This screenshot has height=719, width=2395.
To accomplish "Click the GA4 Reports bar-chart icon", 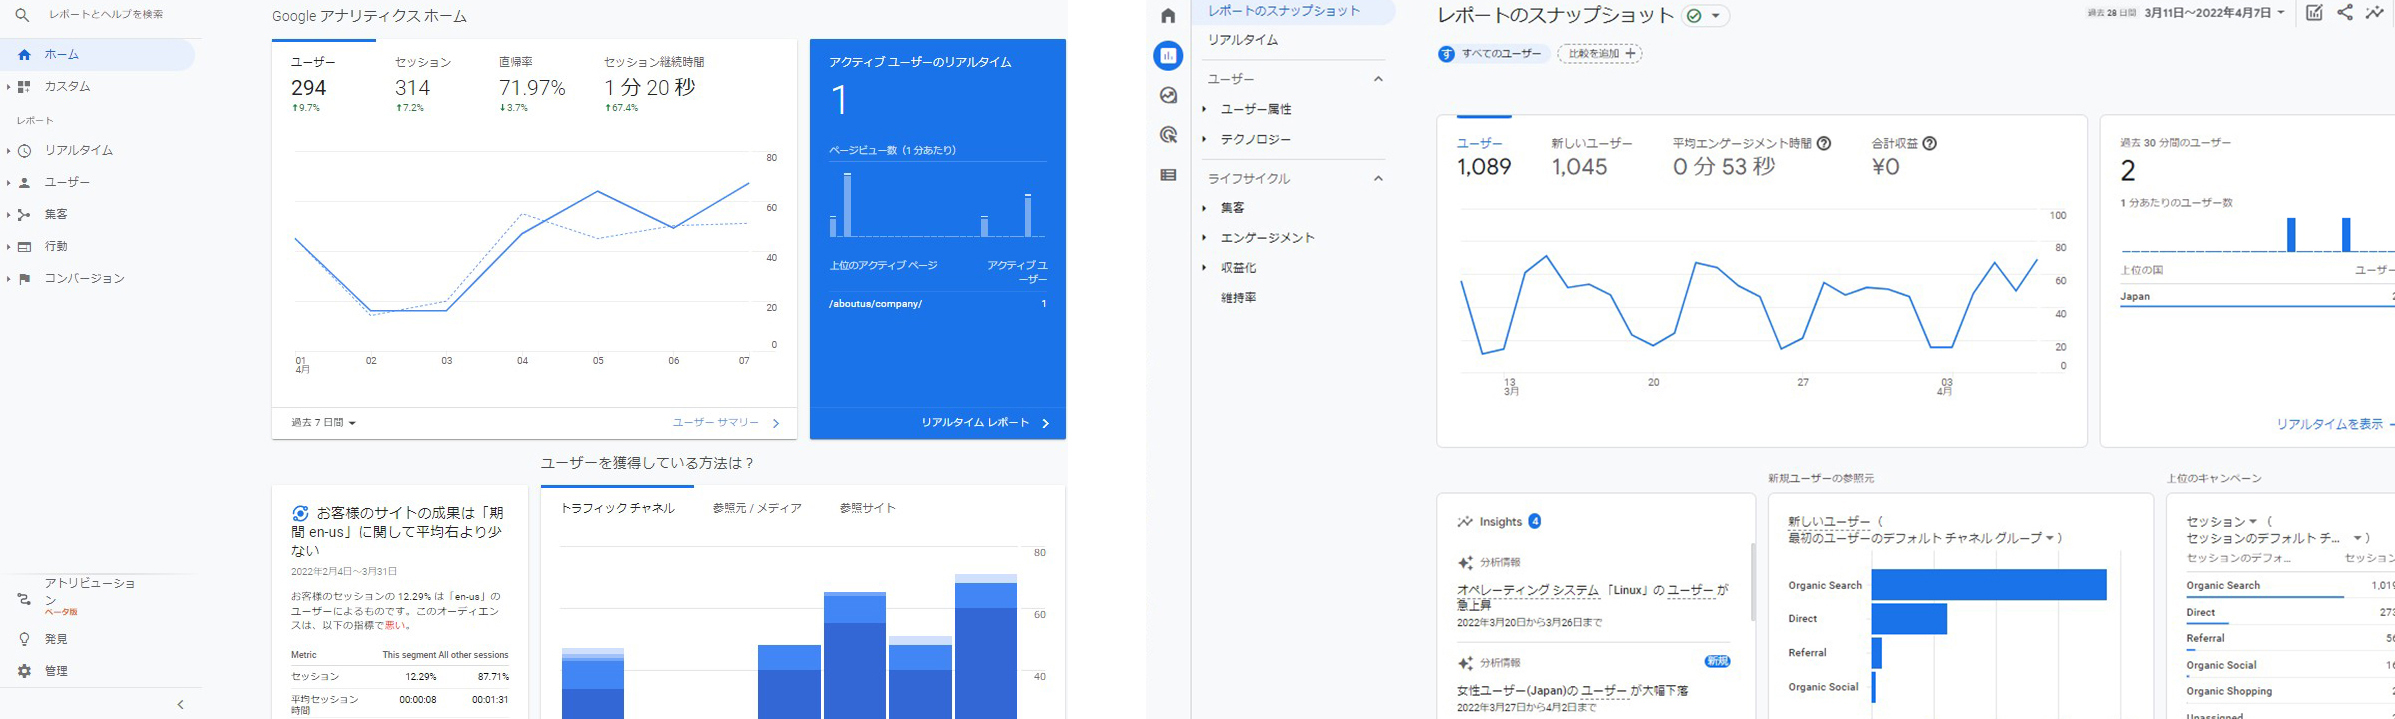I will coord(1168,56).
